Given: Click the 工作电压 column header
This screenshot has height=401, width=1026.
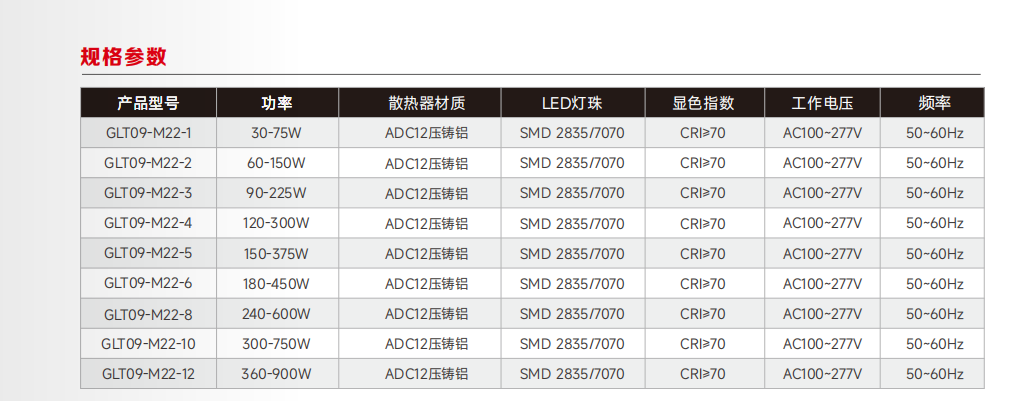Looking at the screenshot, I should (822, 103).
